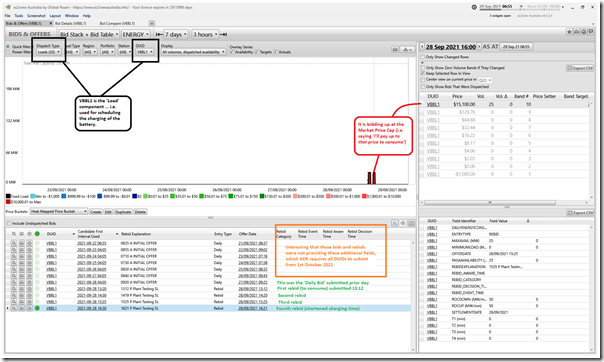Click the Create price bucket button
Image resolution: width=604 pixels, height=362 pixels.
coord(96,212)
